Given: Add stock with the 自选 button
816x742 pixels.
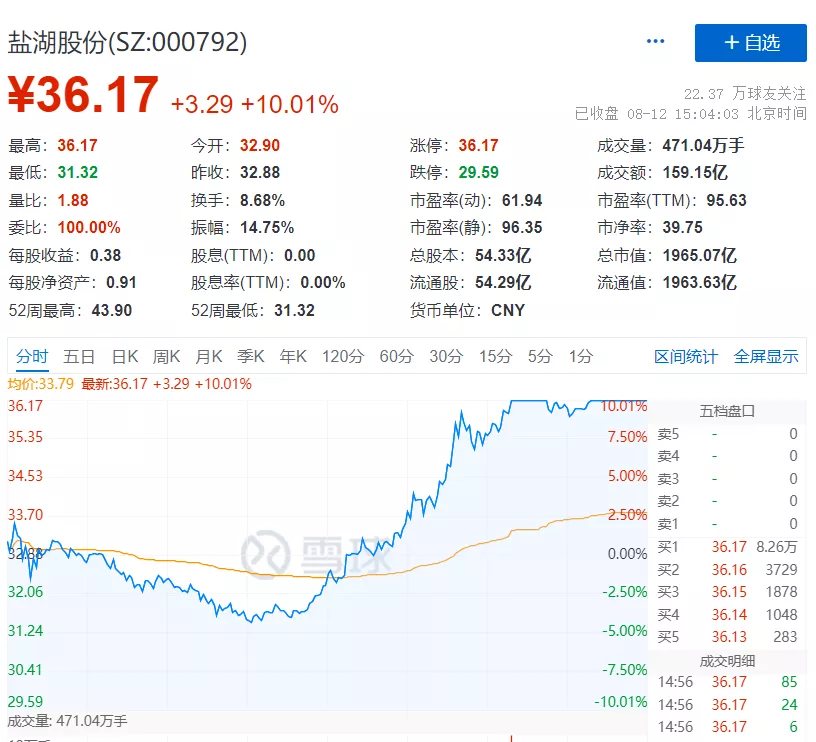Looking at the screenshot, I should tap(750, 43).
